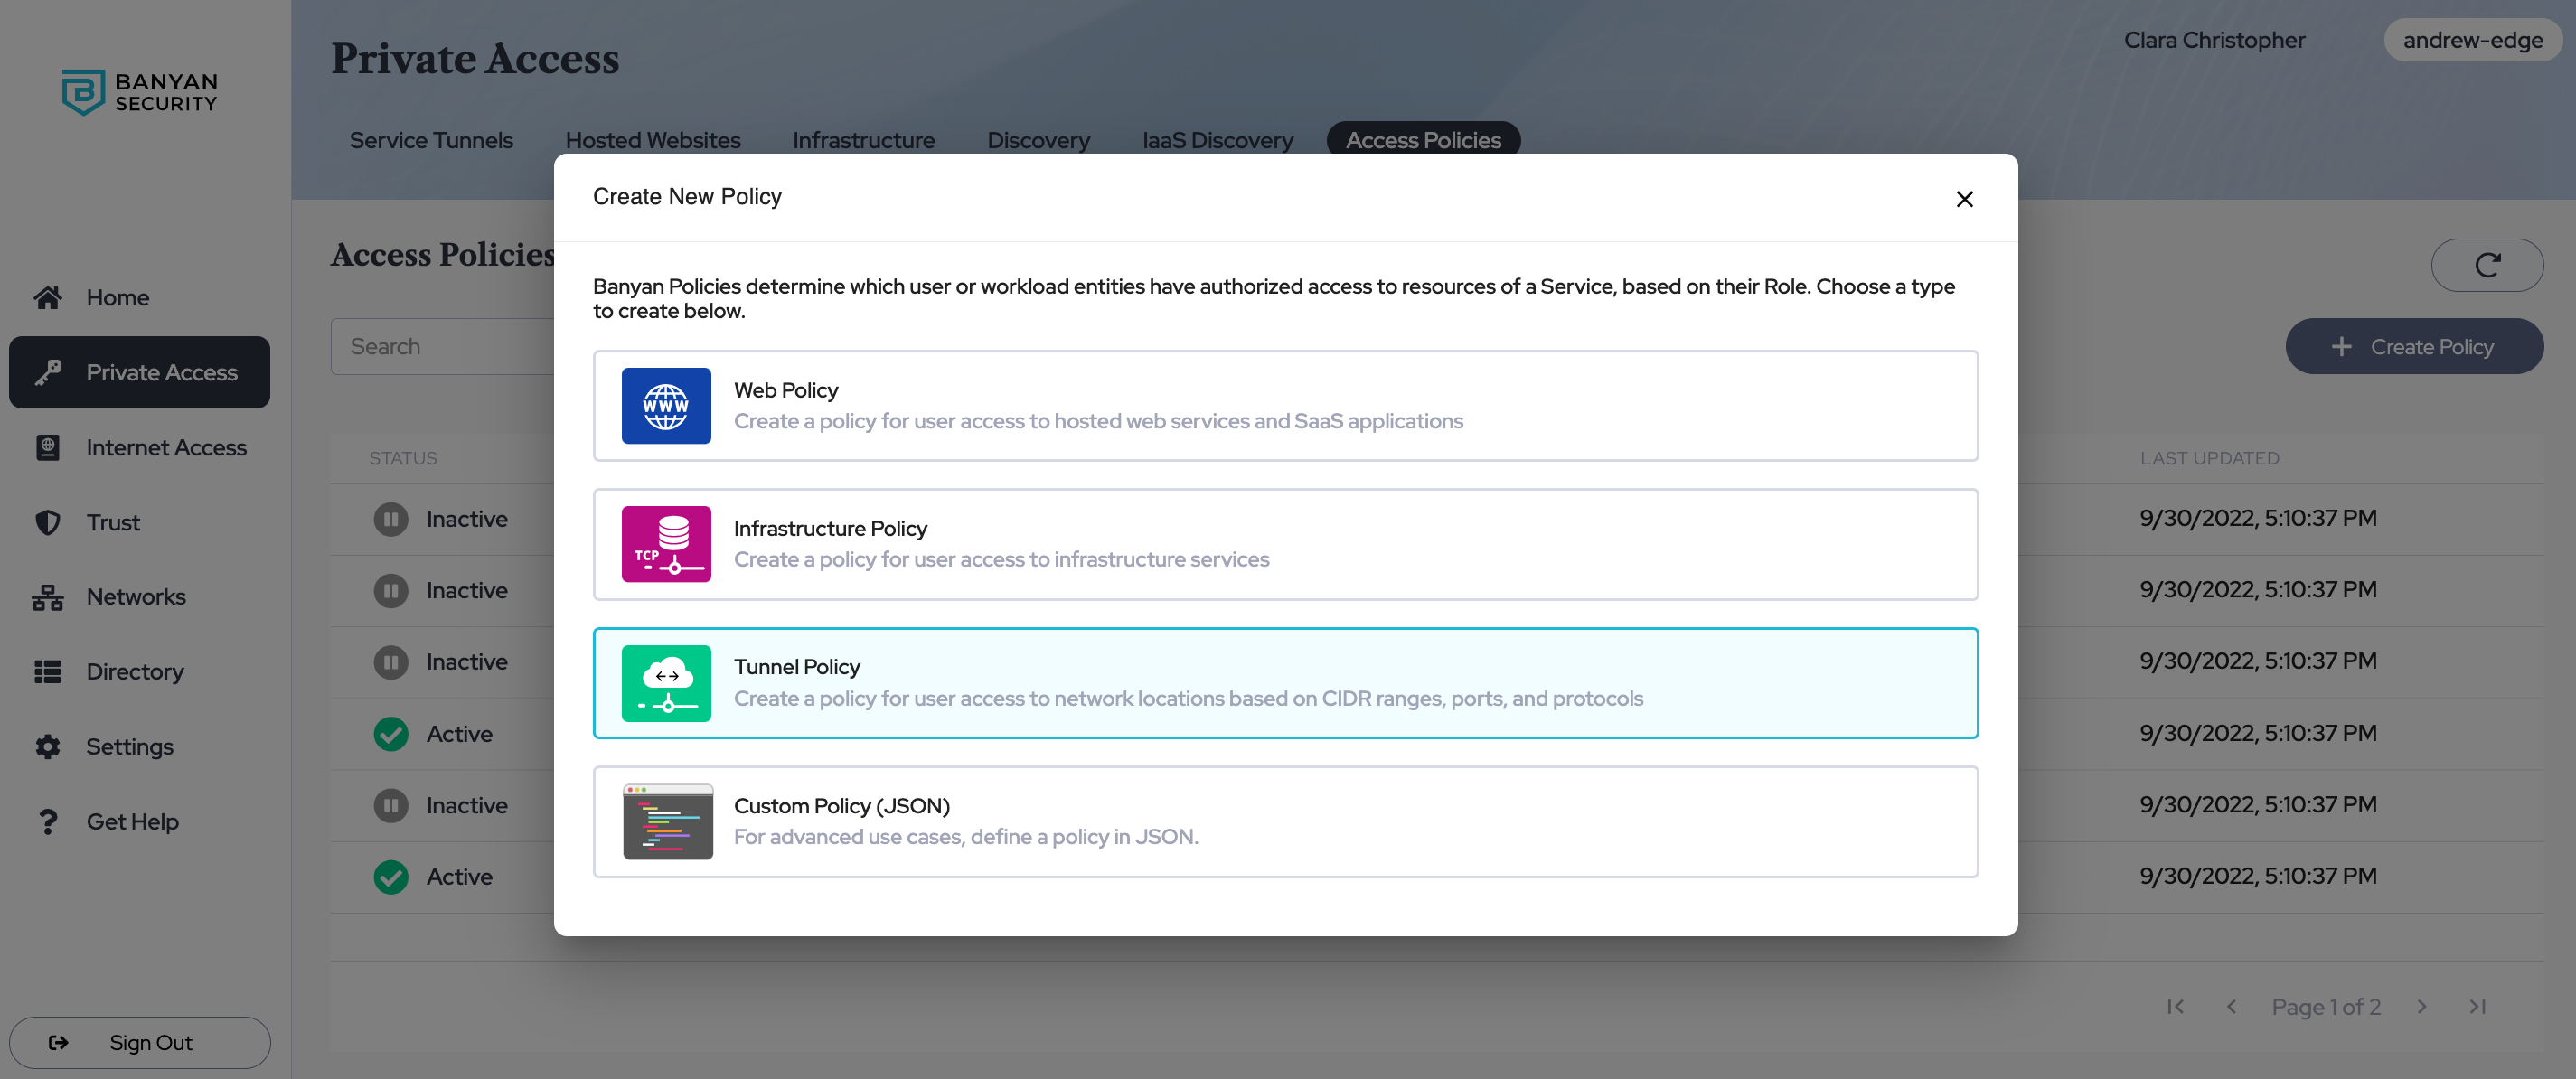Switch to the Service Tunnels tab
The width and height of the screenshot is (2576, 1079).
click(x=431, y=140)
